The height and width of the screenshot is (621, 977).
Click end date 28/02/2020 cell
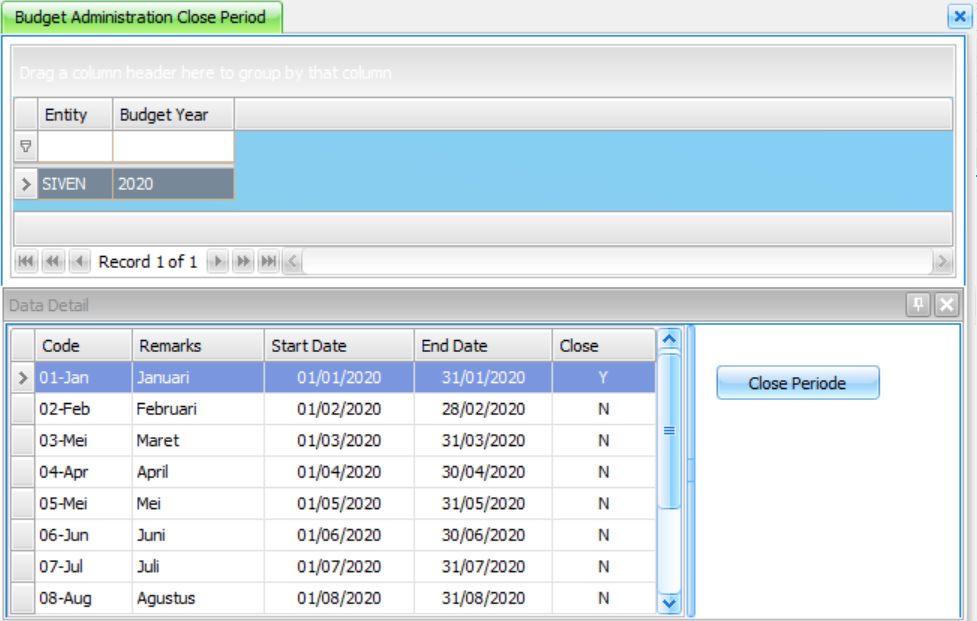483,409
